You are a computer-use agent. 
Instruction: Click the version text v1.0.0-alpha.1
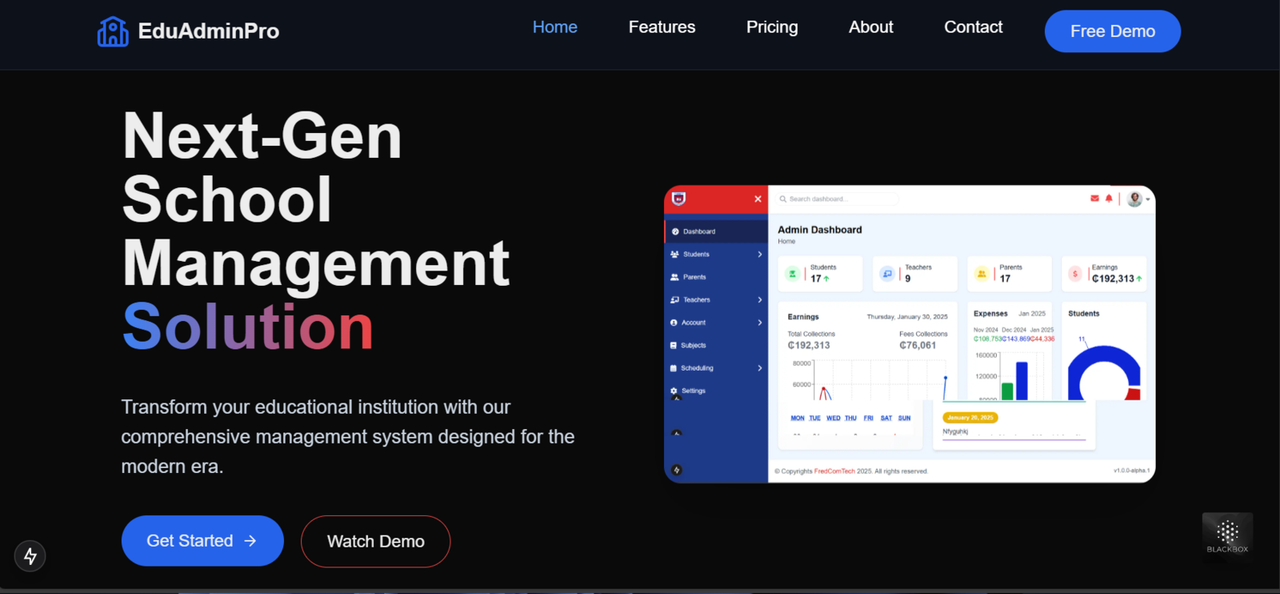1132,471
